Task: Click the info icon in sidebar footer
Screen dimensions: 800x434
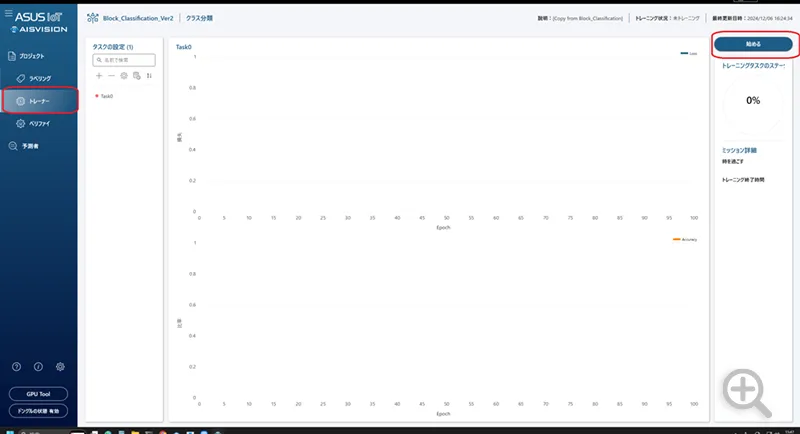Action: pos(38,367)
